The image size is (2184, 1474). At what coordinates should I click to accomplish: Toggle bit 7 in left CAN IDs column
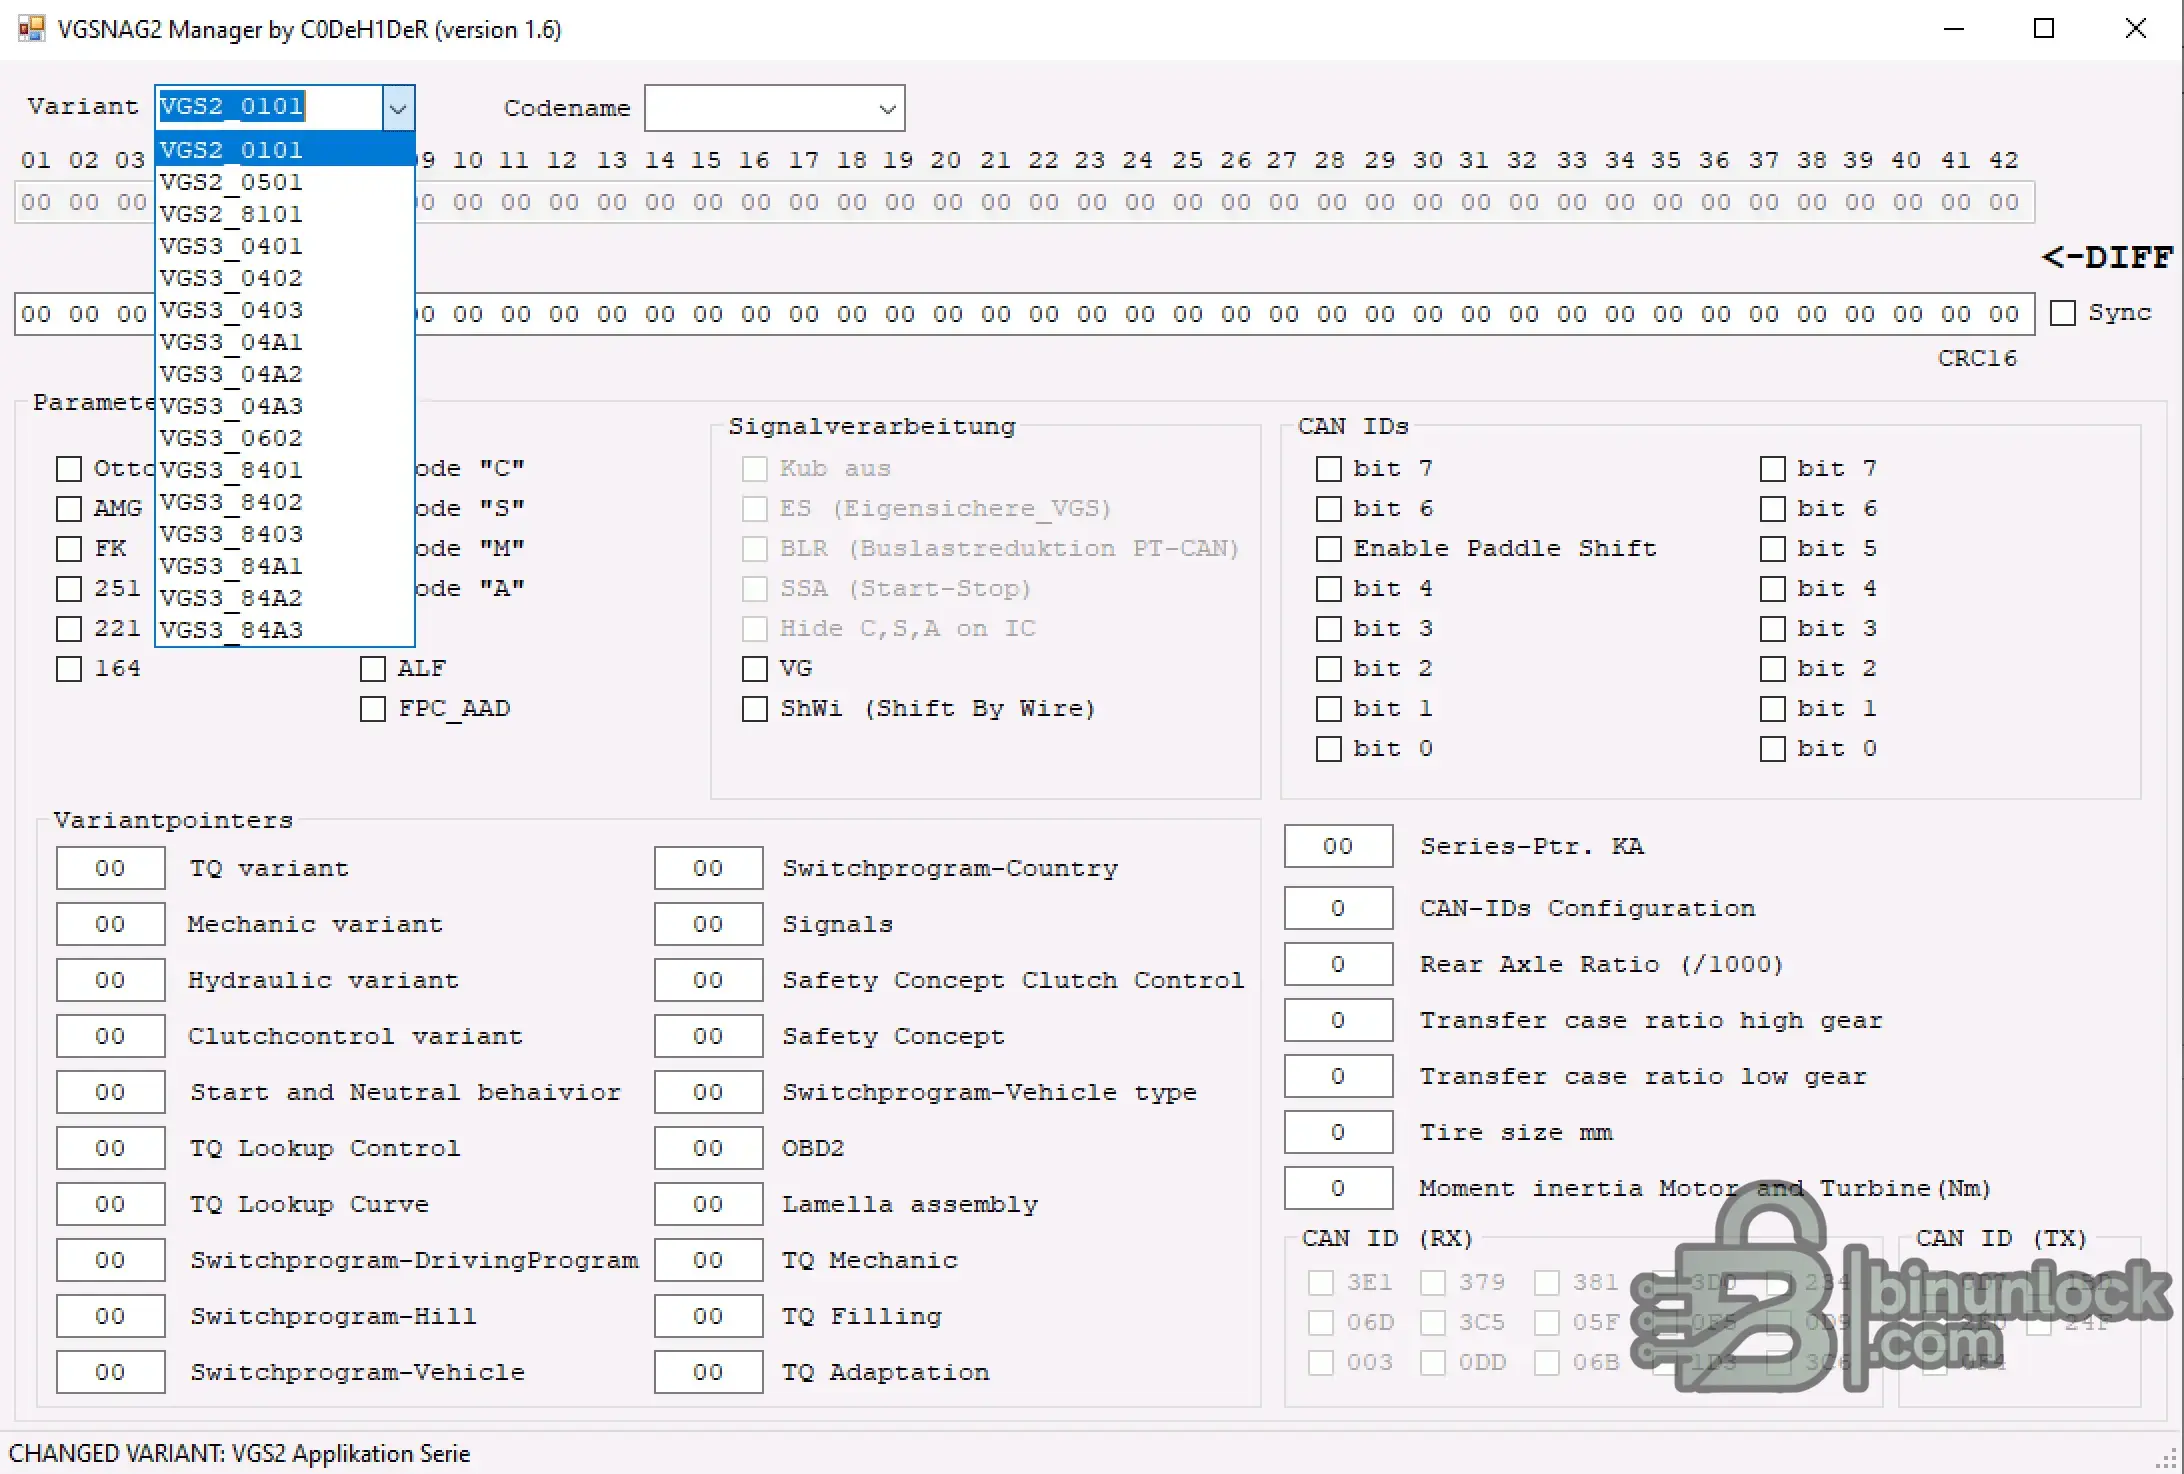(x=1329, y=469)
